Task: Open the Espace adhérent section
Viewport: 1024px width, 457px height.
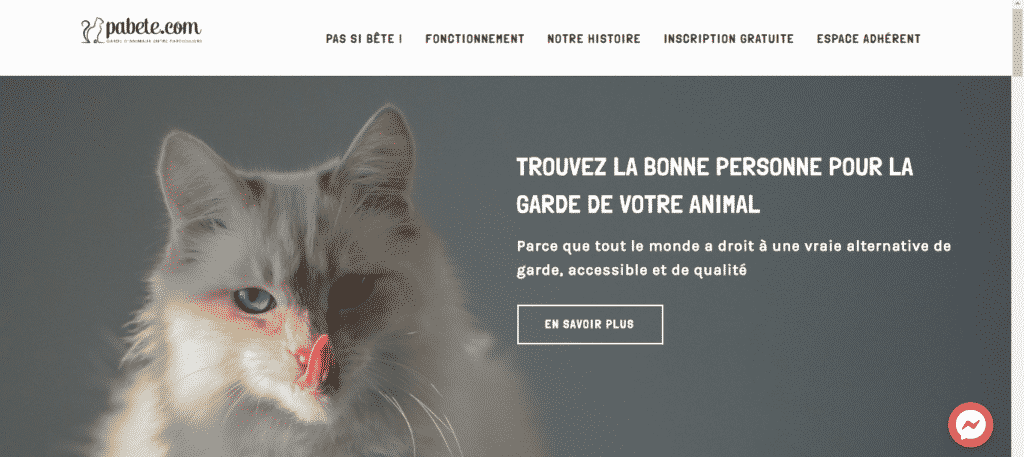Action: tap(869, 39)
